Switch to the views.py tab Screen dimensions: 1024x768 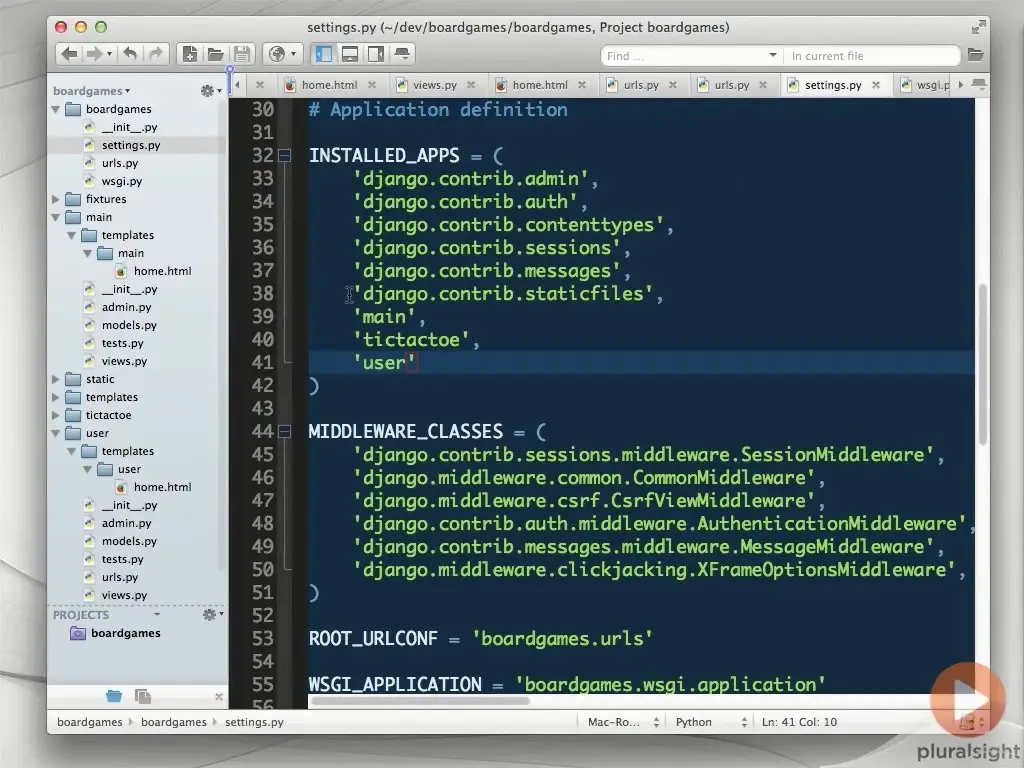(434, 85)
